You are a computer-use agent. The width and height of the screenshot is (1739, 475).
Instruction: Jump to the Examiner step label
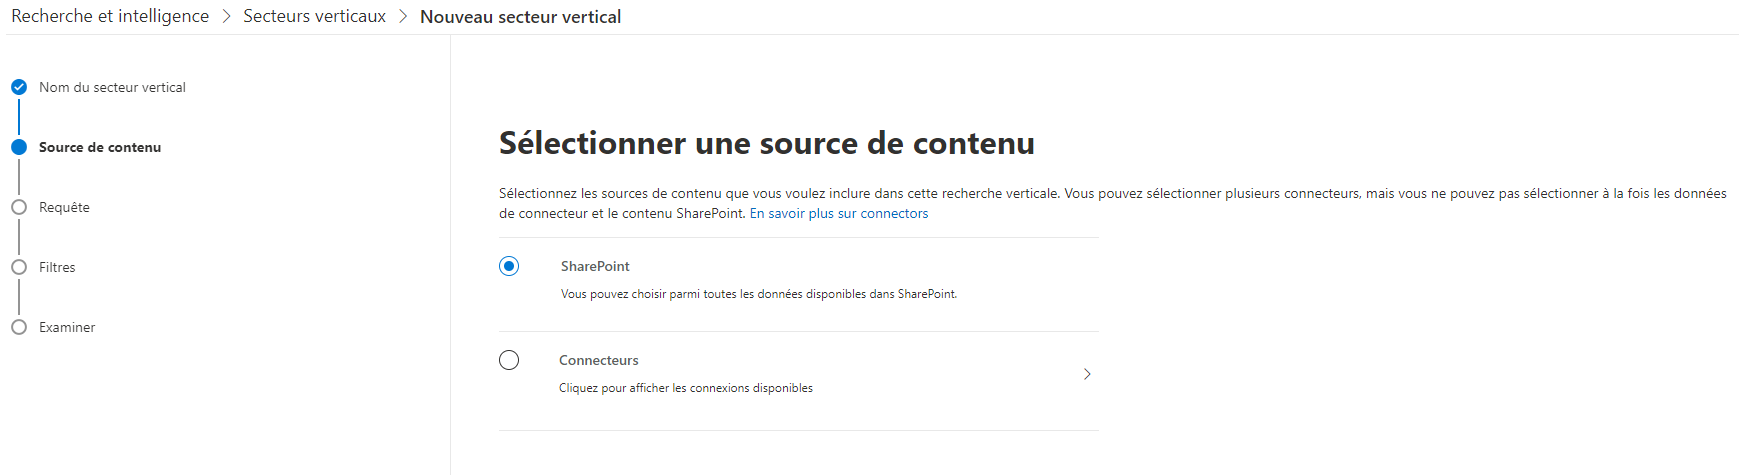pos(67,327)
